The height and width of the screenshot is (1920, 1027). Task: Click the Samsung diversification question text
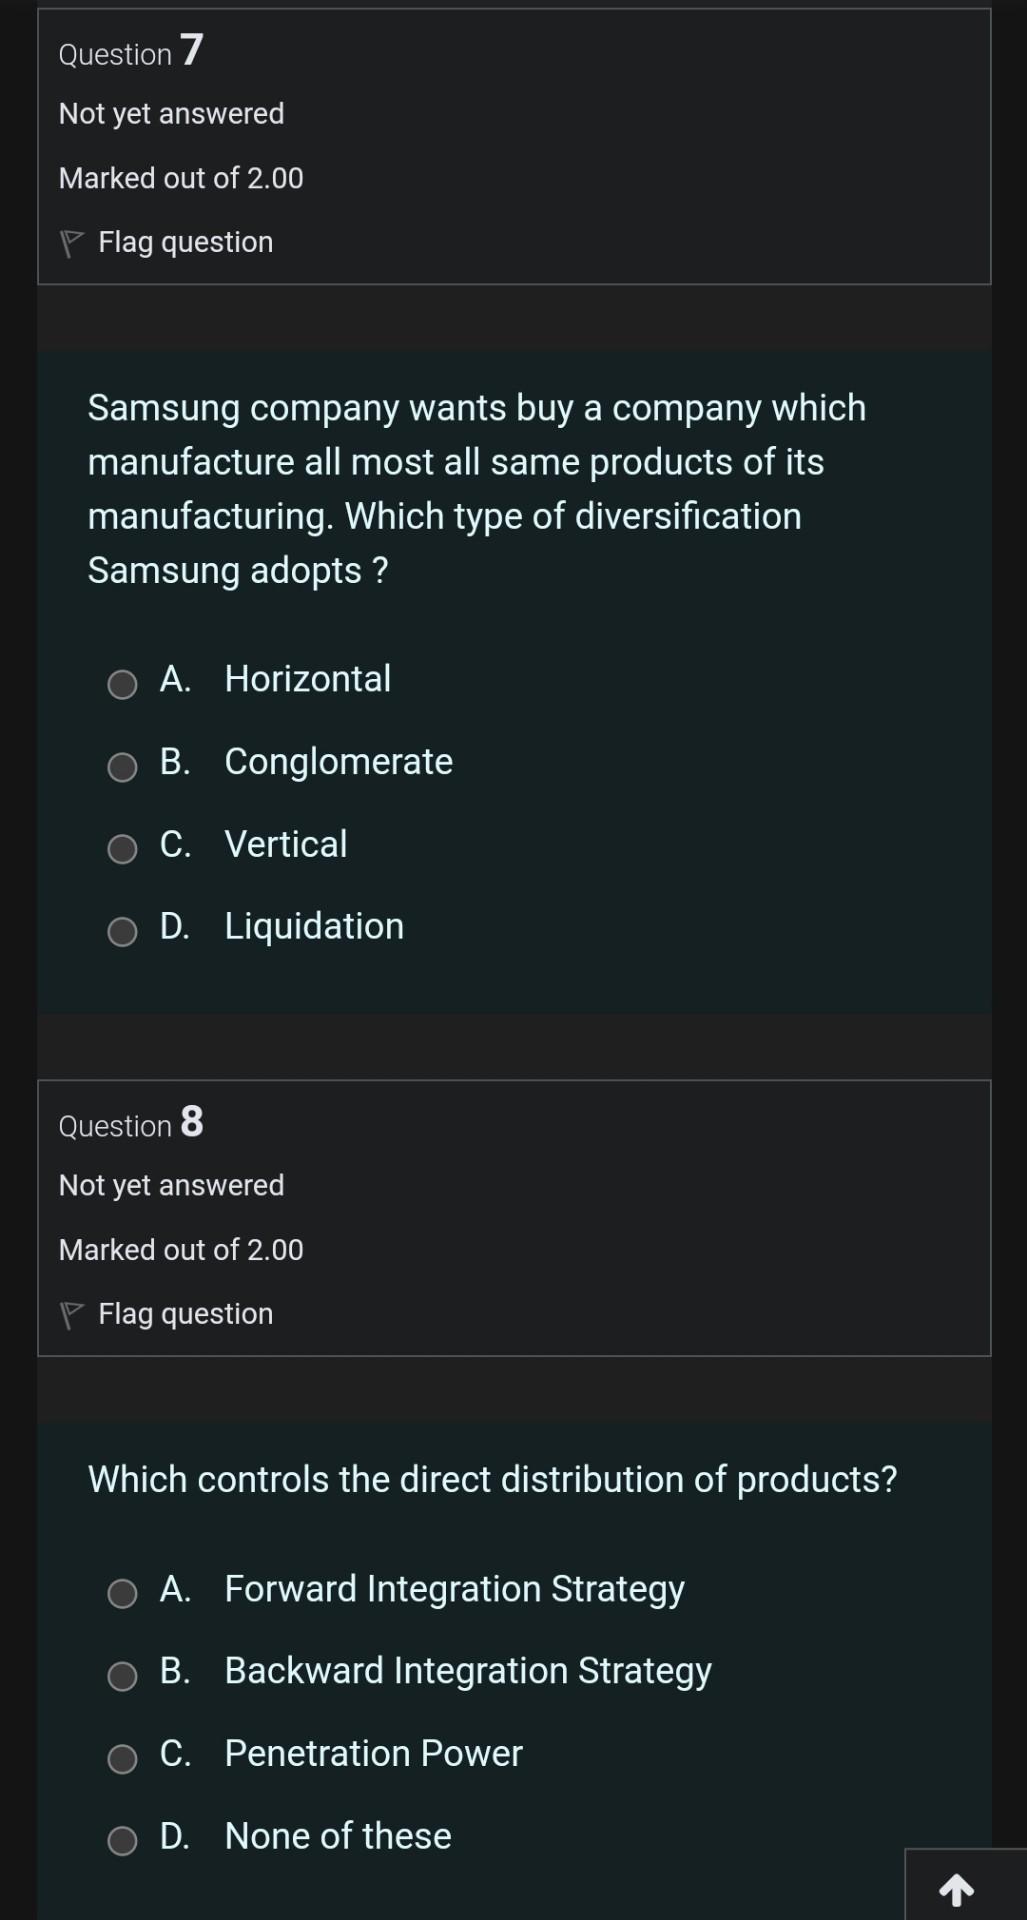click(476, 488)
